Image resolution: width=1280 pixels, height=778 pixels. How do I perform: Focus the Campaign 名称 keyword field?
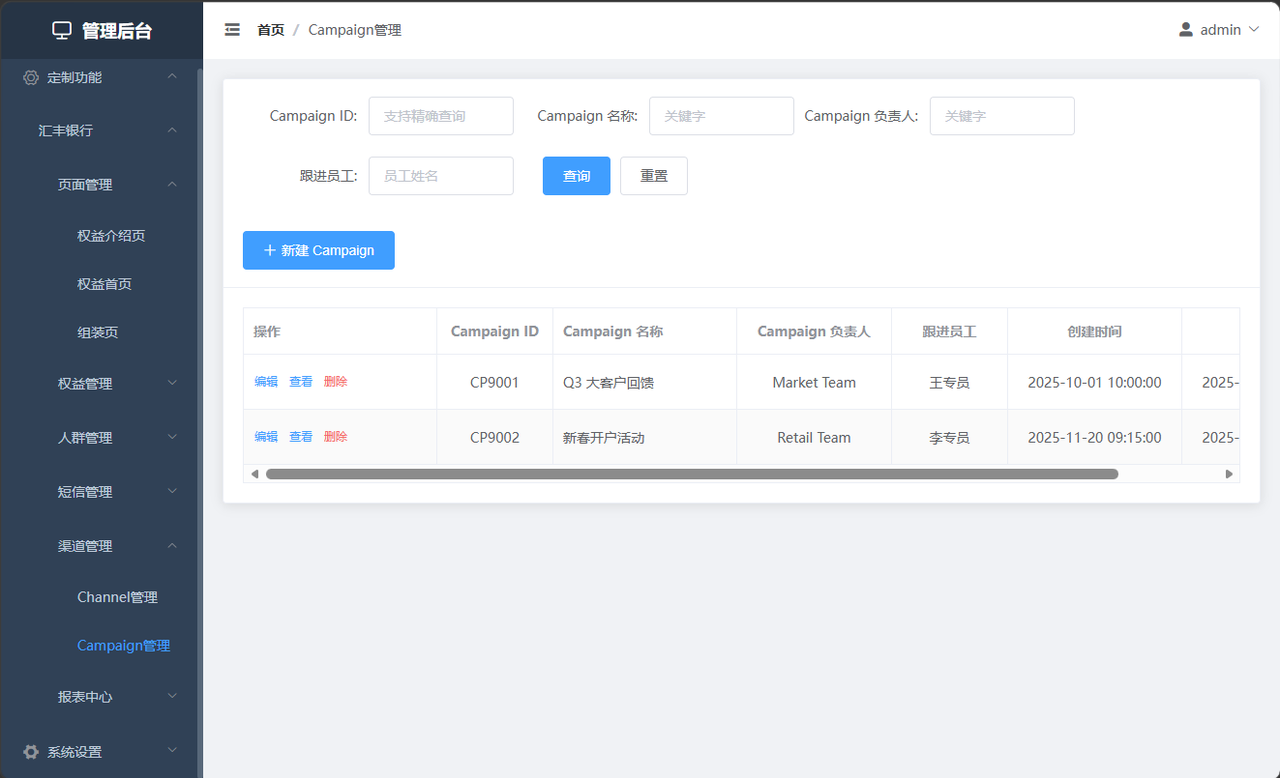pyautogui.click(x=721, y=116)
